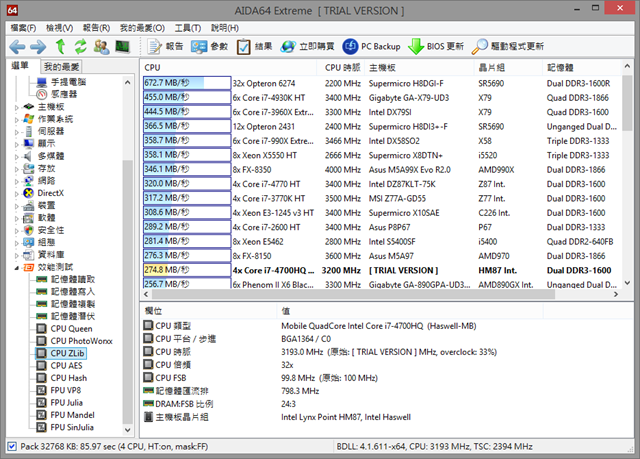640x459 pixels.
Task: Click the results list horizontal scrollbar
Action: coord(353,294)
